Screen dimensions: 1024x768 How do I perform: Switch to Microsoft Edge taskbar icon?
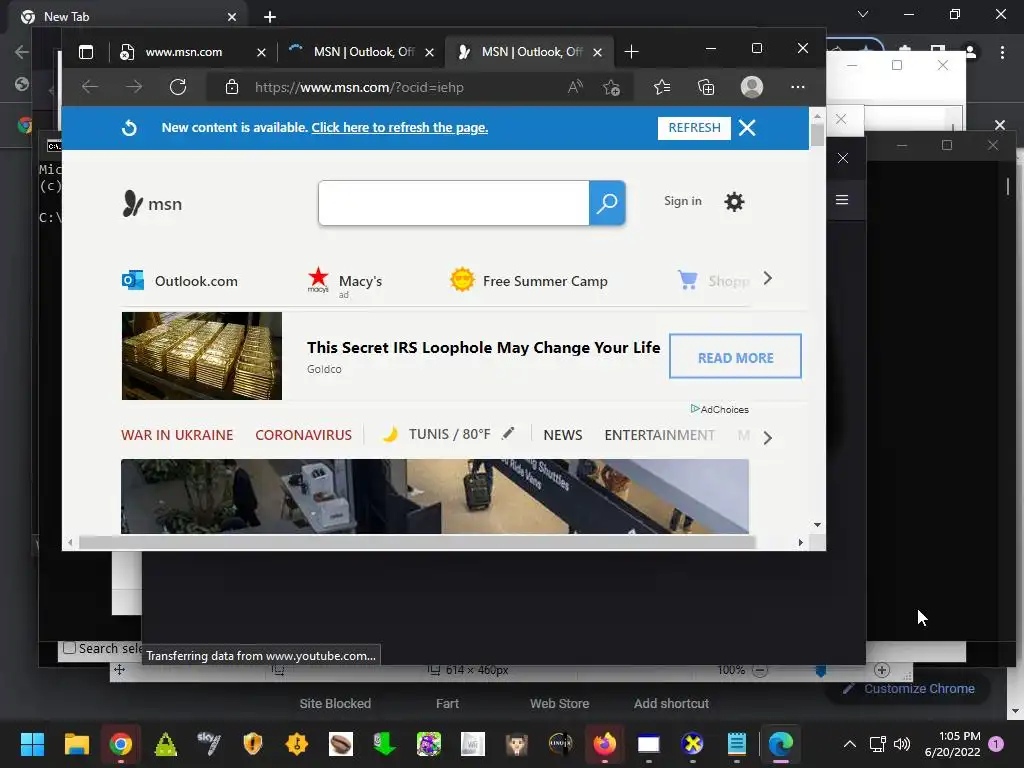click(780, 744)
